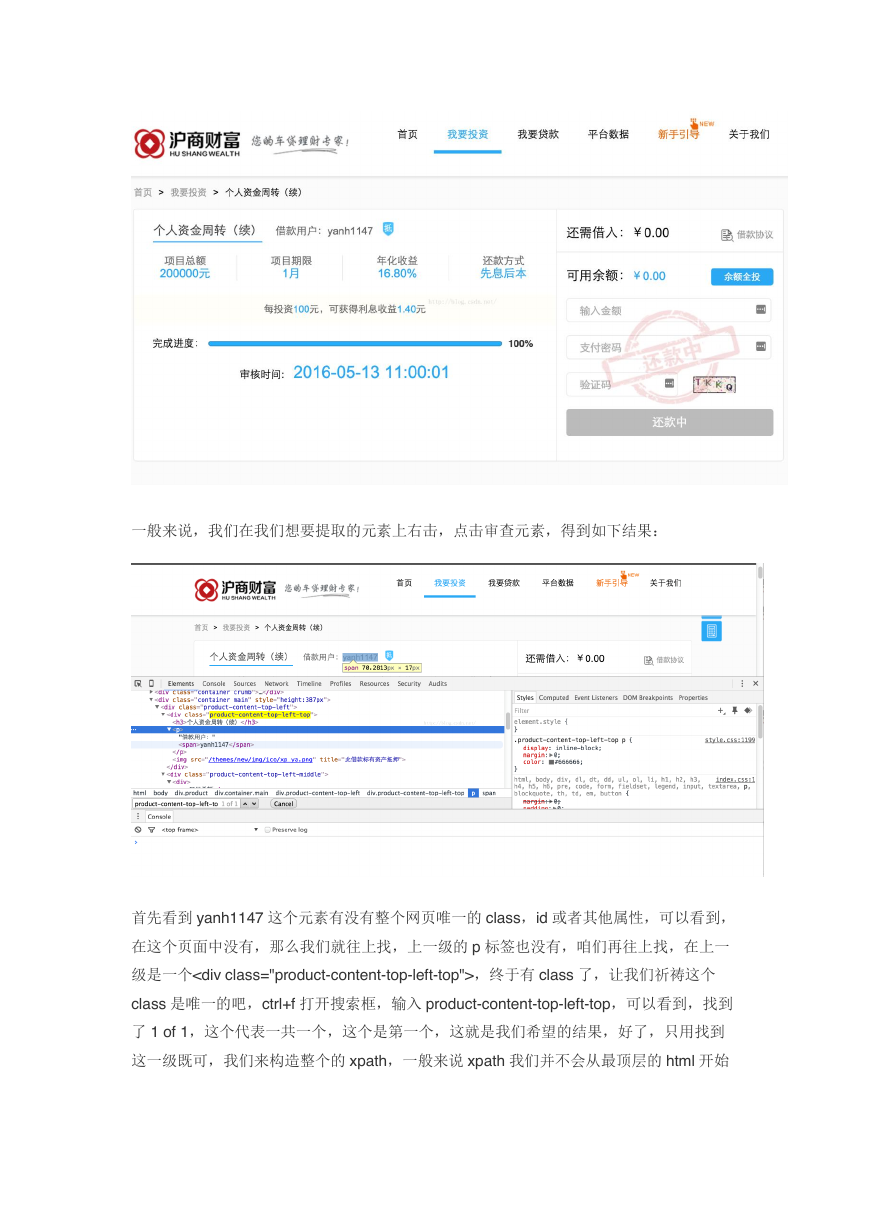Open the top frame context dropdown
The image size is (869, 1228).
209,830
